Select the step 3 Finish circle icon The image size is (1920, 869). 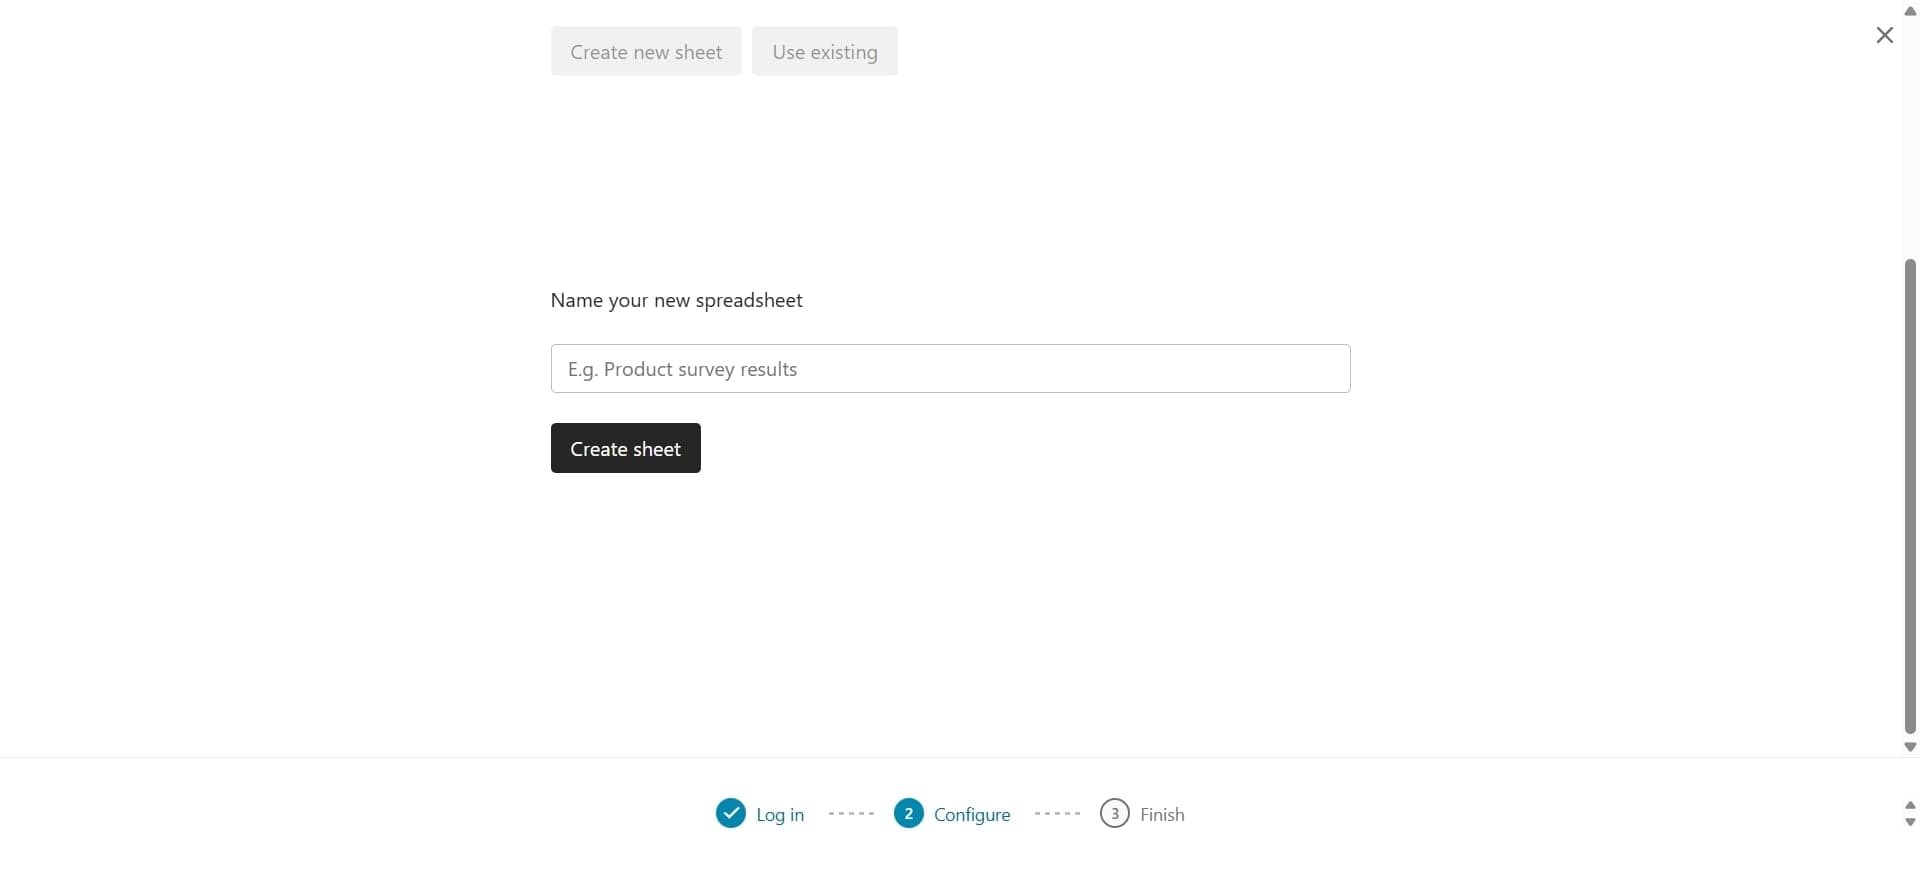(1116, 813)
